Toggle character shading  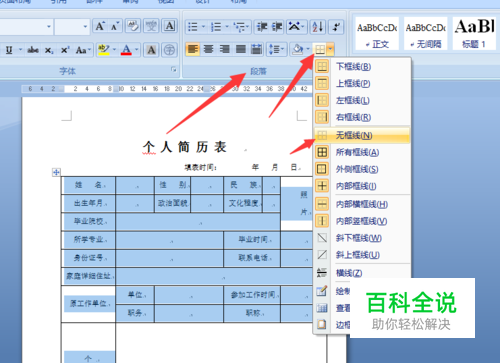151,50
